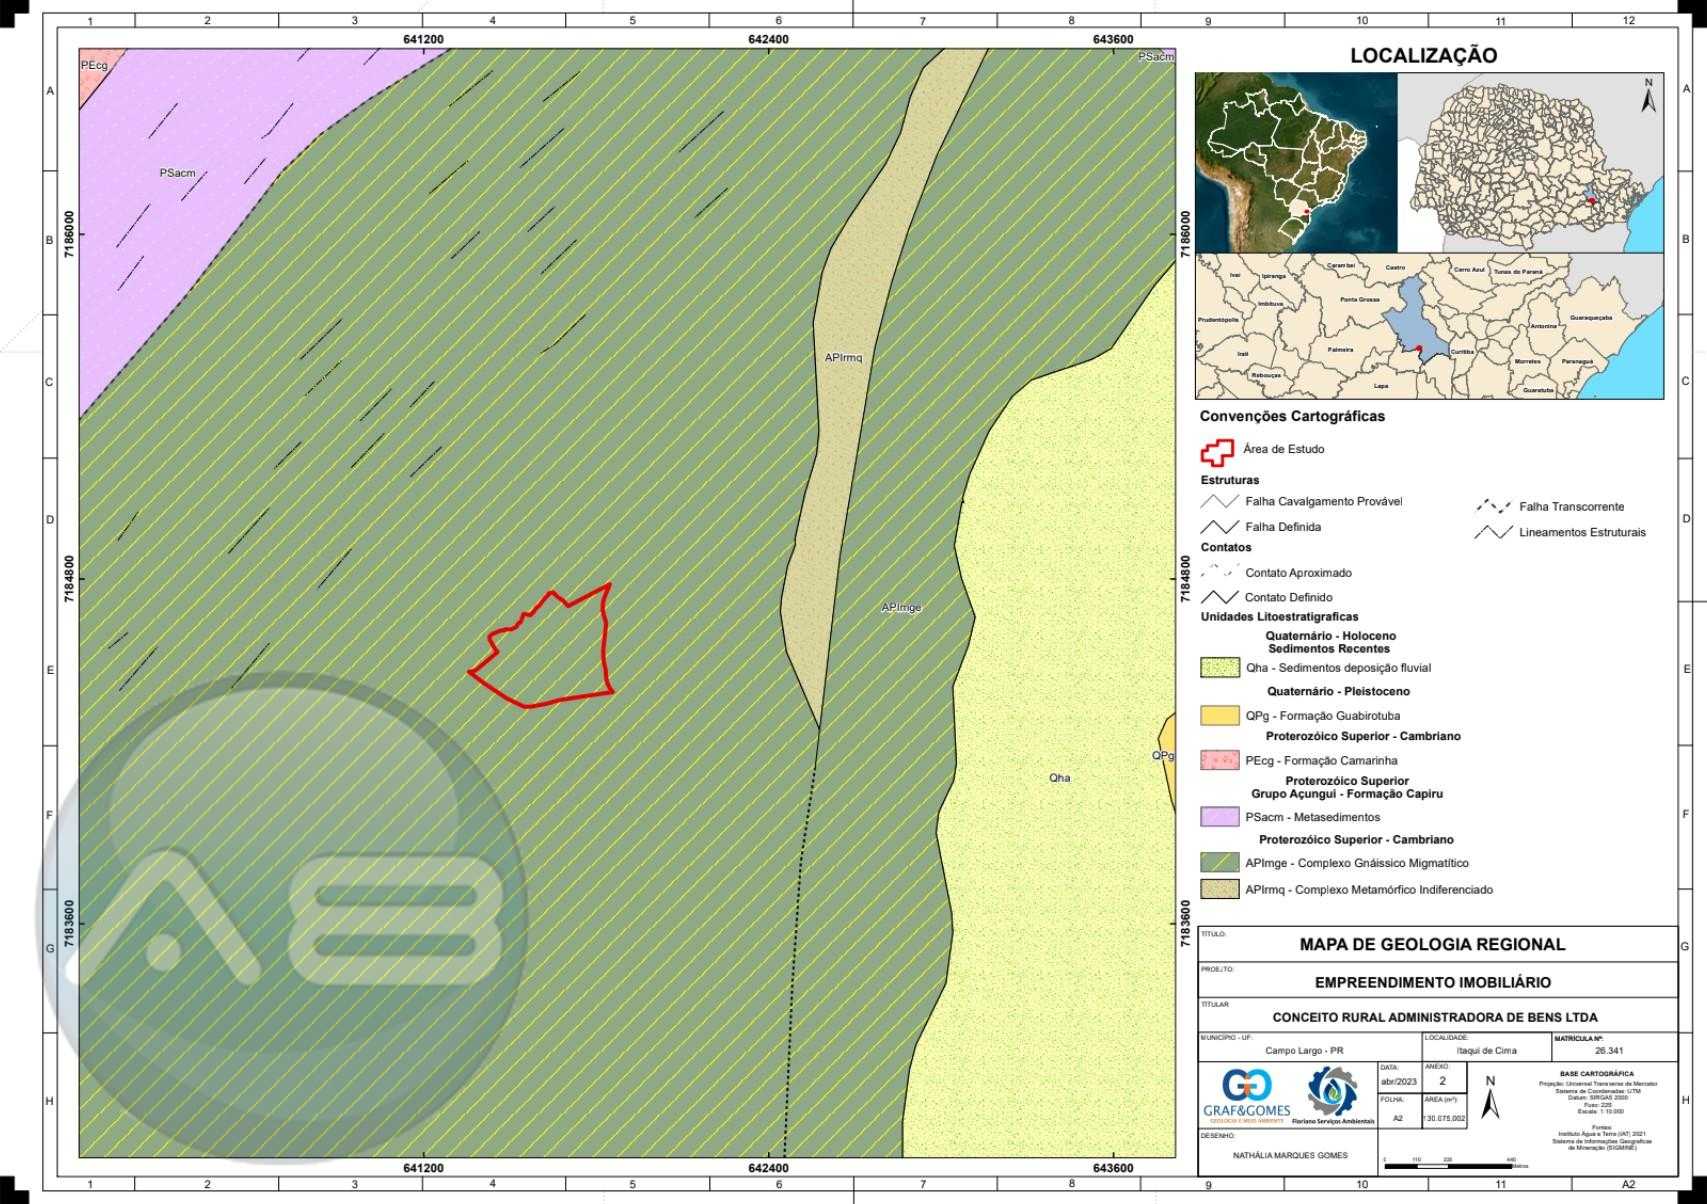
Task: Click the north arrow in the title block
Action: 1490,1099
